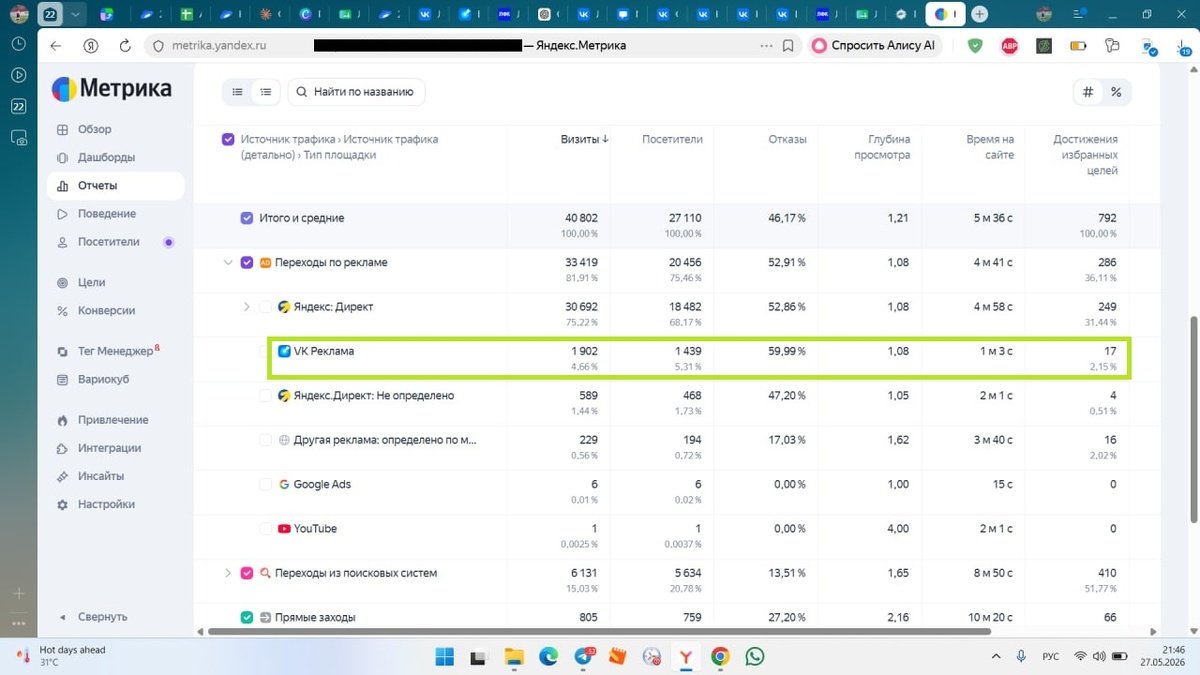Open WhatsApp from the taskbar
1200x675 pixels.
tap(754, 656)
